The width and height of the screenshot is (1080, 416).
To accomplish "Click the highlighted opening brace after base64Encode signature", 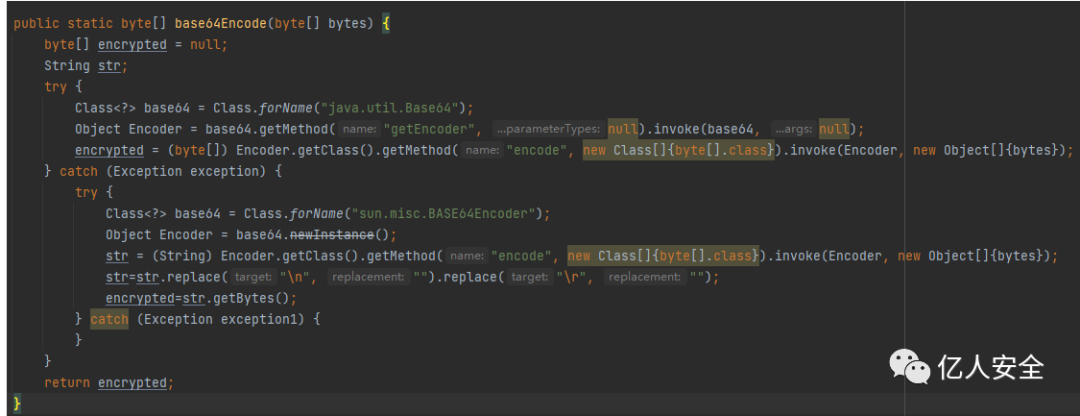I will [x=386, y=23].
